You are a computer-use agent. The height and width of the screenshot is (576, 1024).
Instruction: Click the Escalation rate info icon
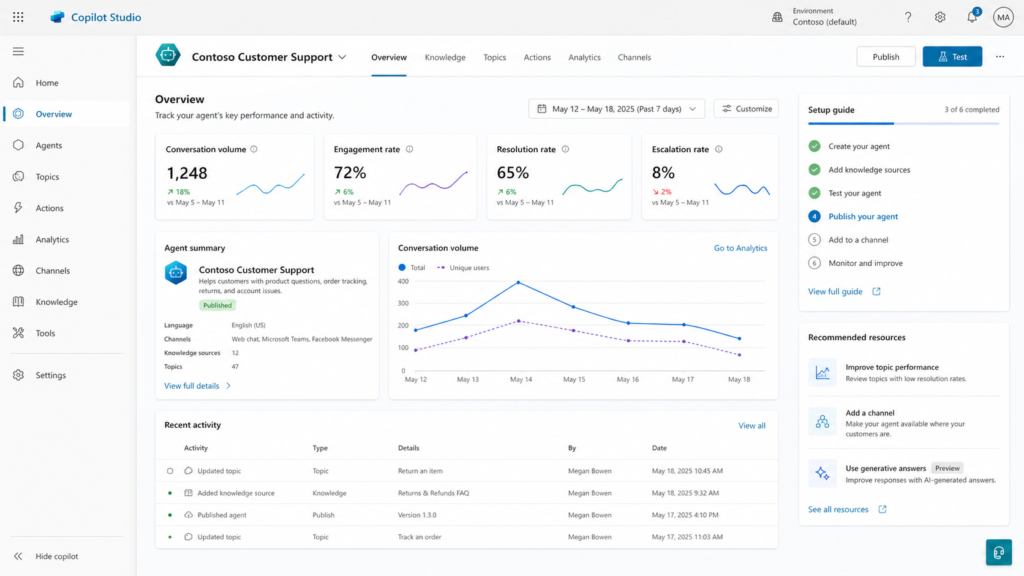pos(718,150)
